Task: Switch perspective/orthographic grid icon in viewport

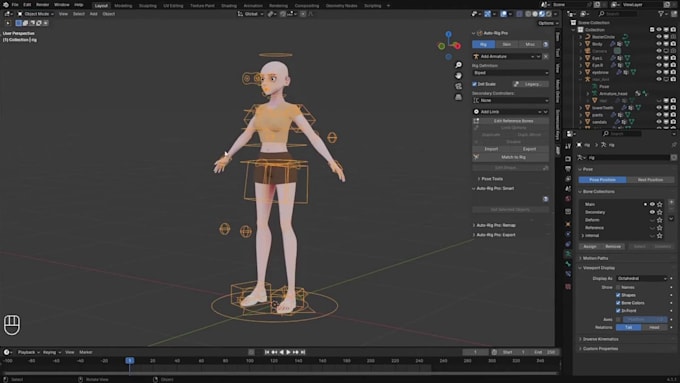Action: click(458, 97)
